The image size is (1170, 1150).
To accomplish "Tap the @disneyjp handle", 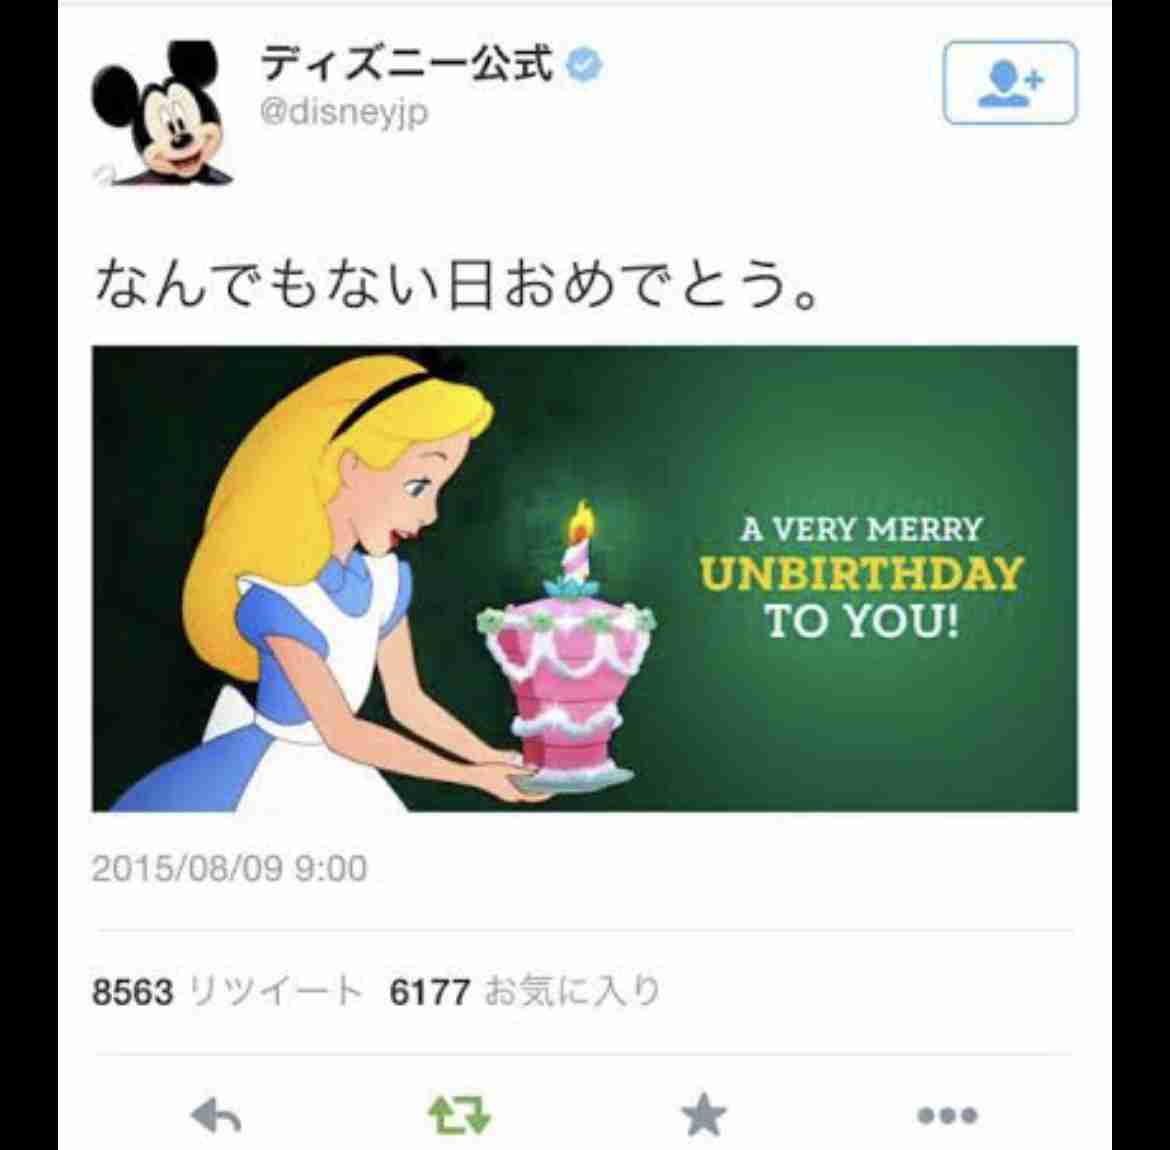I will 344,113.
